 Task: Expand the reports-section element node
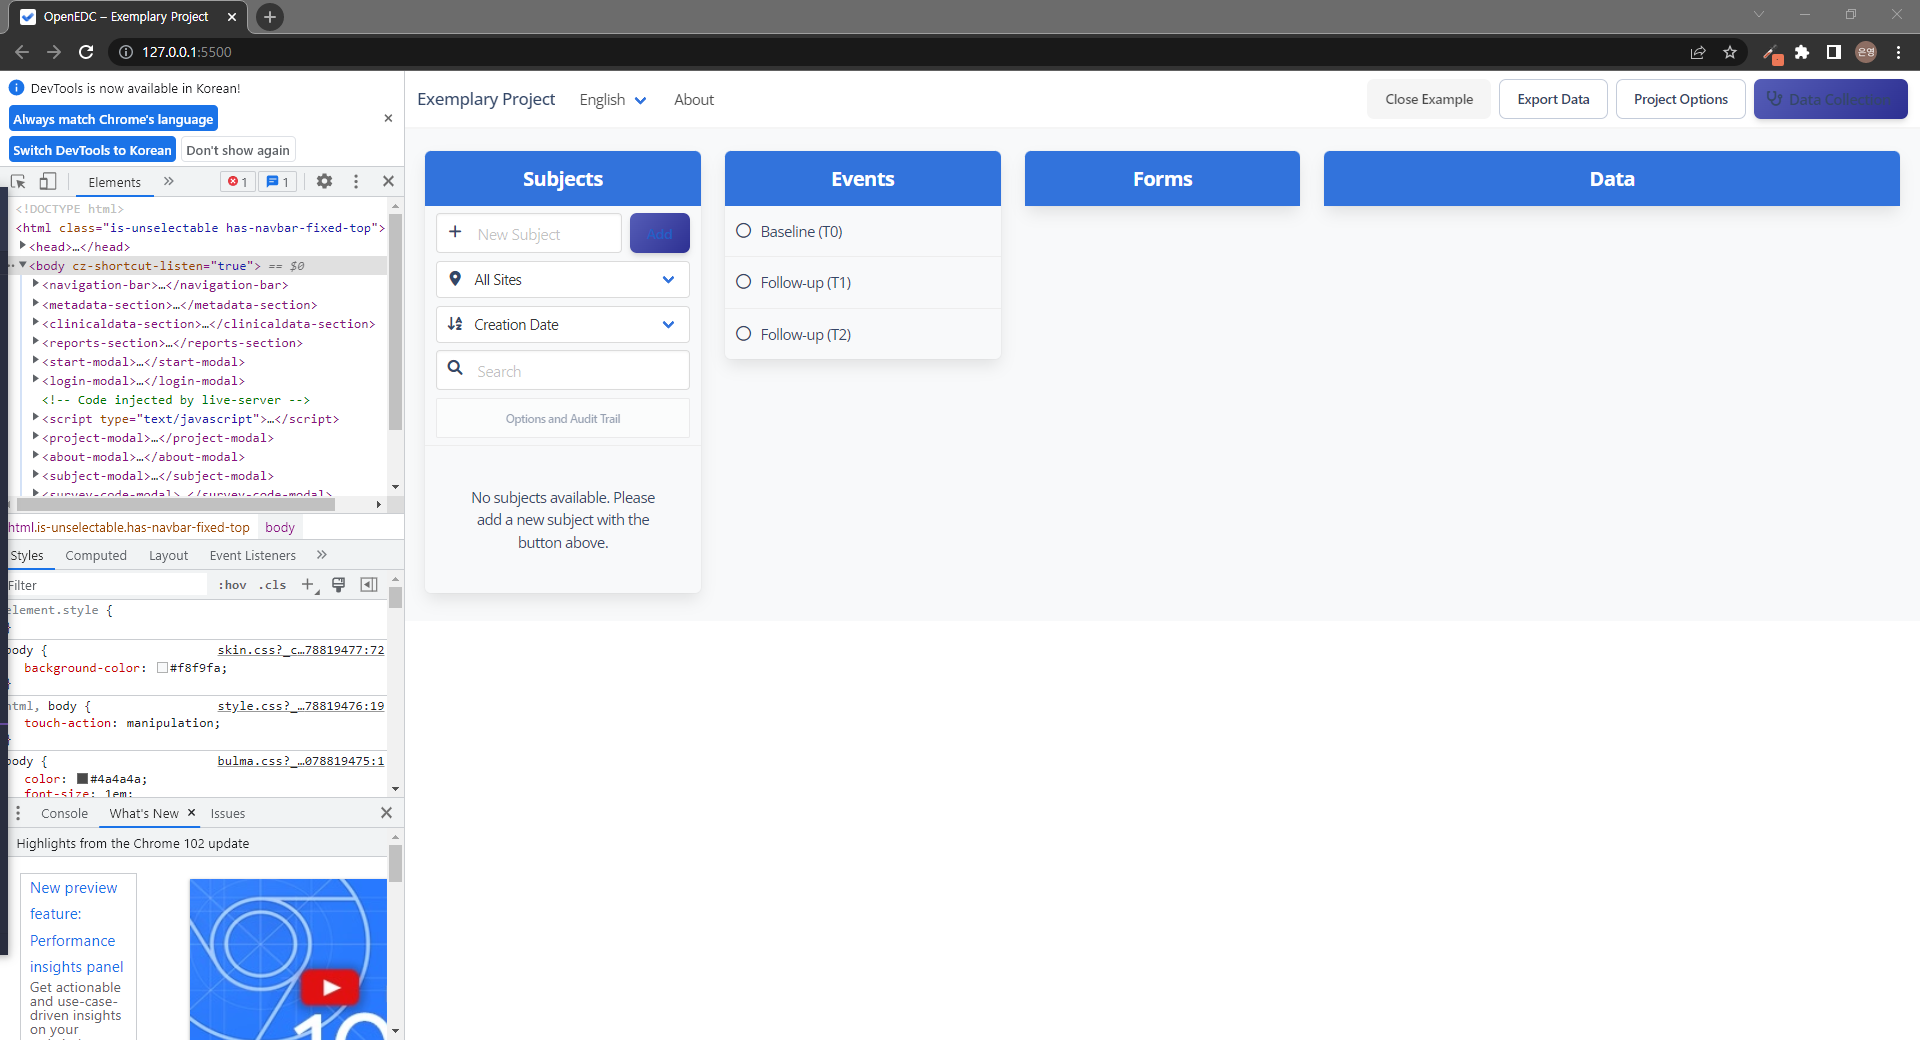36,341
